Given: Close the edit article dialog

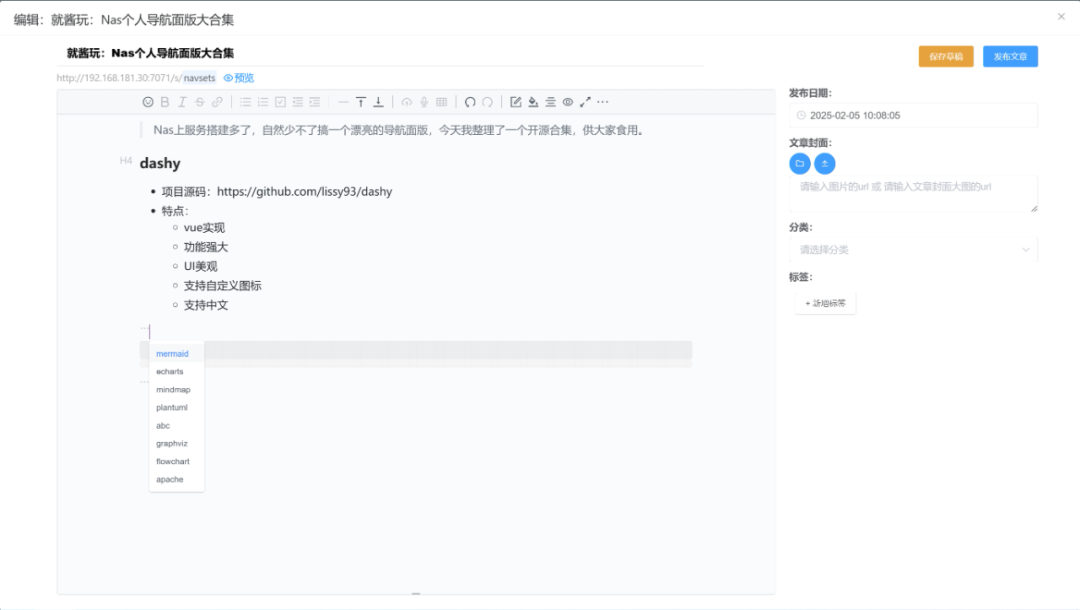Looking at the screenshot, I should point(1061,17).
